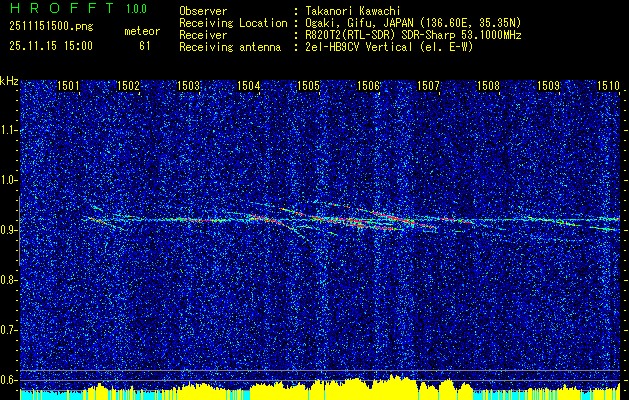Image resolution: width=629 pixels, height=400 pixels.
Task: Click the 'Receiving antenna' label
Action: (230, 47)
